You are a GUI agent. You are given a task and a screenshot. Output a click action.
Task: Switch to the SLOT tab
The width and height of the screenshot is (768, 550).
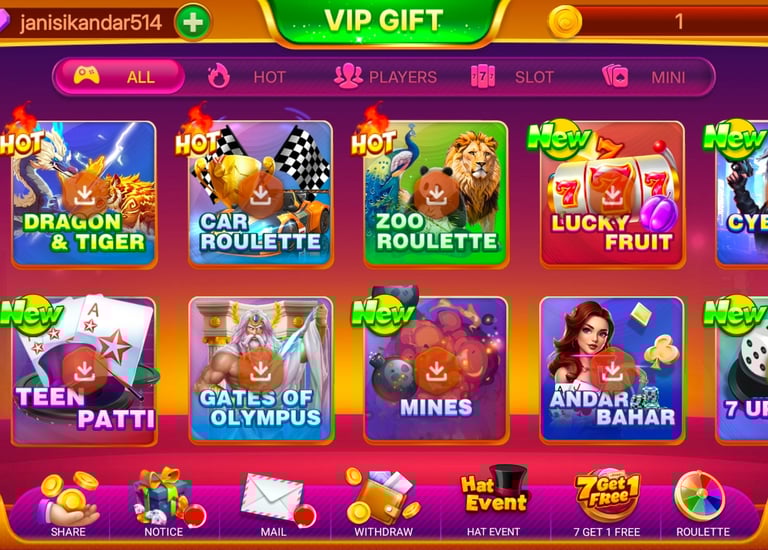(x=512, y=77)
